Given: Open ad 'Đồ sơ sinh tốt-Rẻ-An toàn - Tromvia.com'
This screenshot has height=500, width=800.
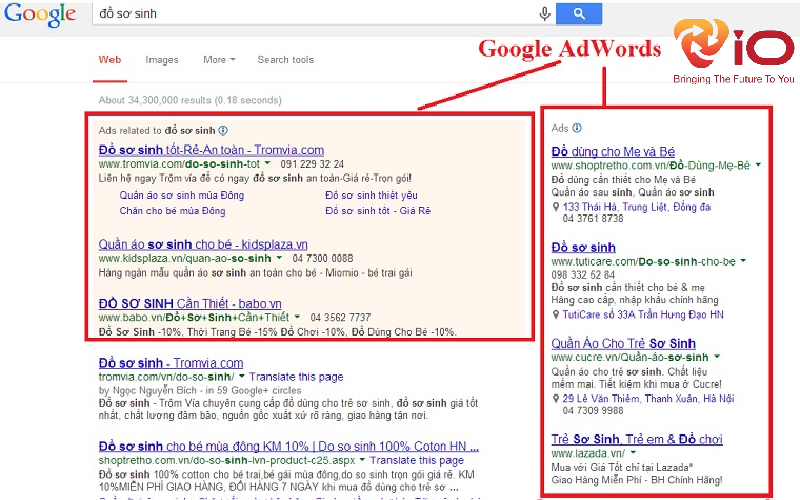Looking at the screenshot, I should (x=211, y=150).
